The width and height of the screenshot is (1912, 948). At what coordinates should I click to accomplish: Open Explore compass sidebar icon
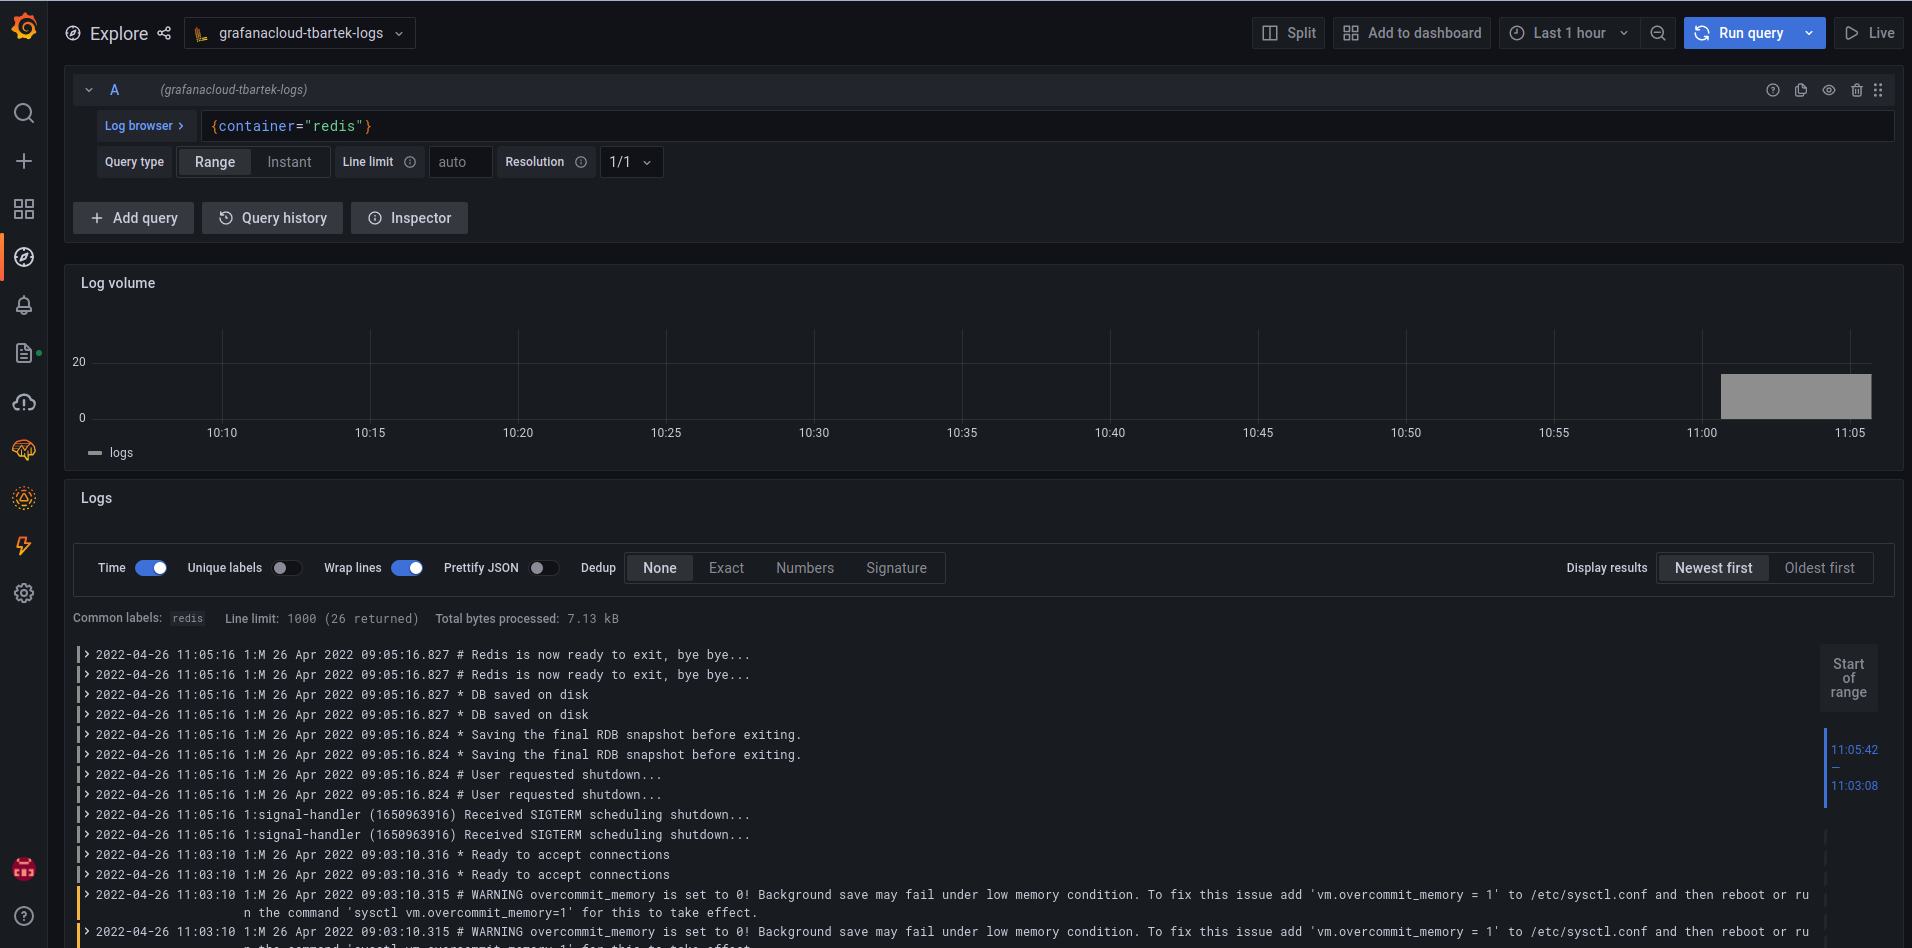(x=24, y=257)
